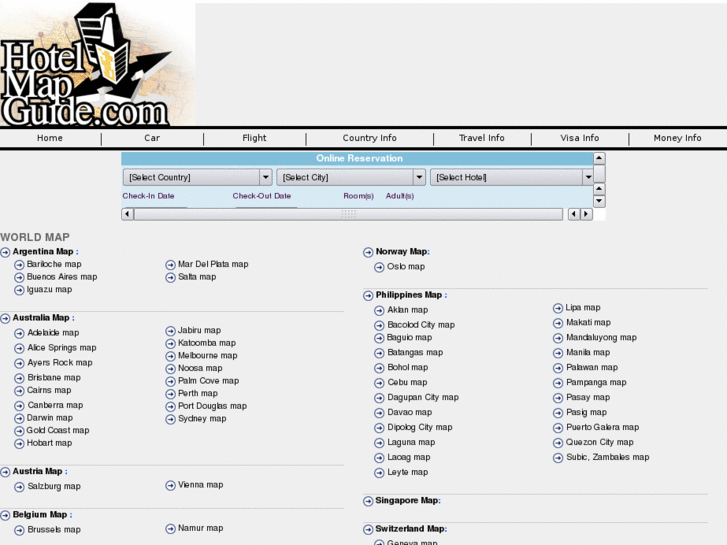Open the Canberra map link
This screenshot has height=545, width=727.
click(x=55, y=405)
